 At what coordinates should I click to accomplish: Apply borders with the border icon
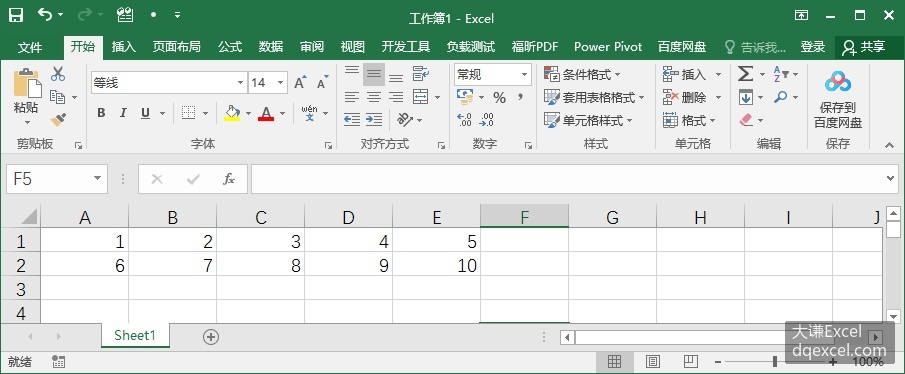coord(188,113)
